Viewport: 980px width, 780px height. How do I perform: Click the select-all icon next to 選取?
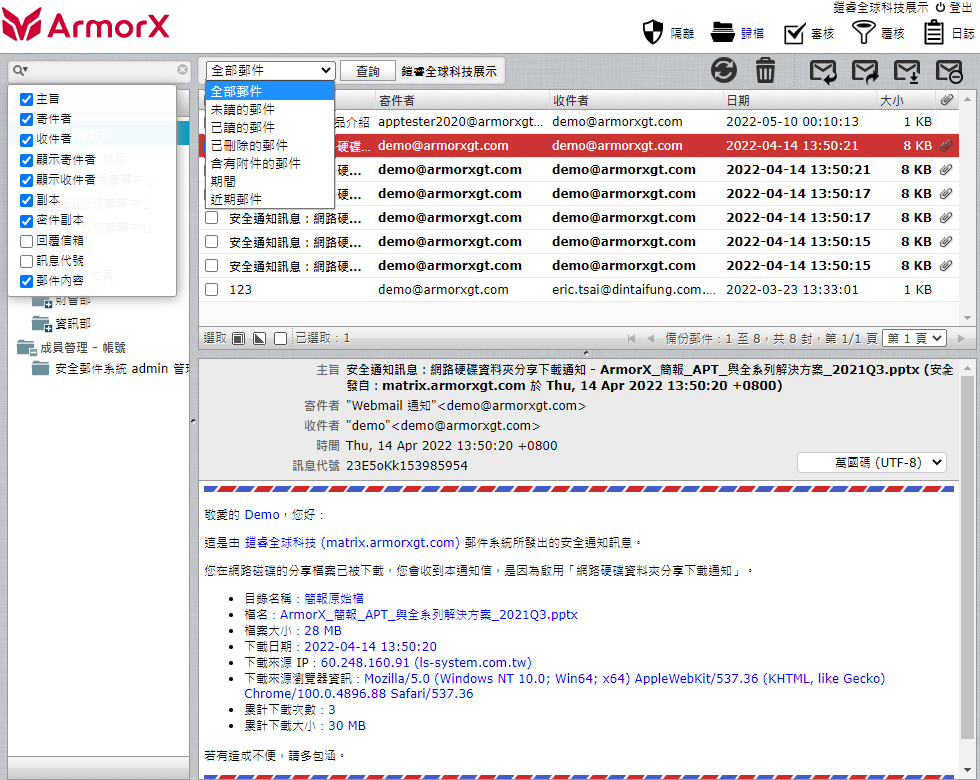(238, 339)
